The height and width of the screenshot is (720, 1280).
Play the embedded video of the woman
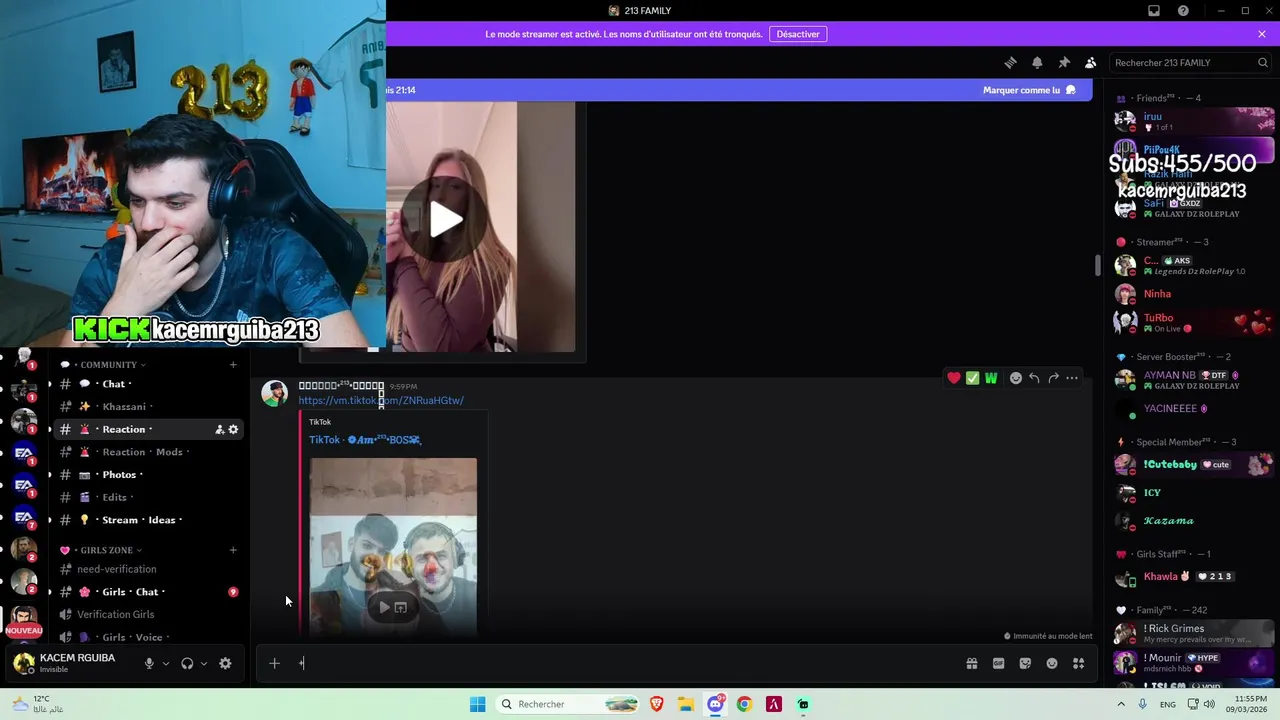click(x=446, y=220)
